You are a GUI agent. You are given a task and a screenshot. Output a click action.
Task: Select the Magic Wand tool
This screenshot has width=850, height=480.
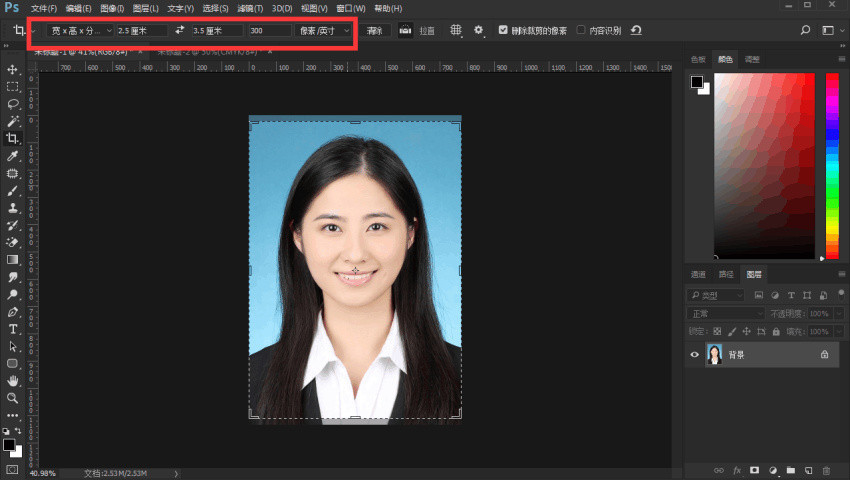click(12, 121)
